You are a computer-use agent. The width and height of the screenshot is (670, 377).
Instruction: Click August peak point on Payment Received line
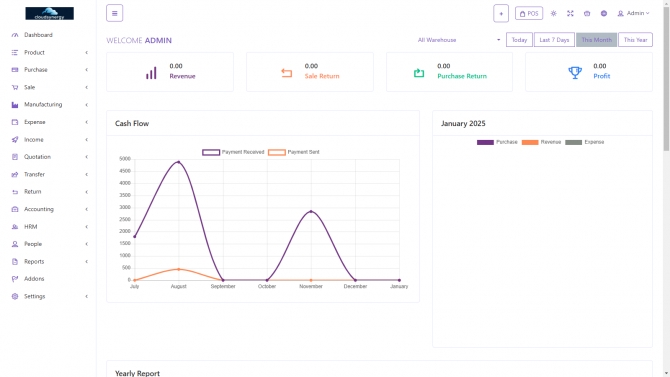179,162
